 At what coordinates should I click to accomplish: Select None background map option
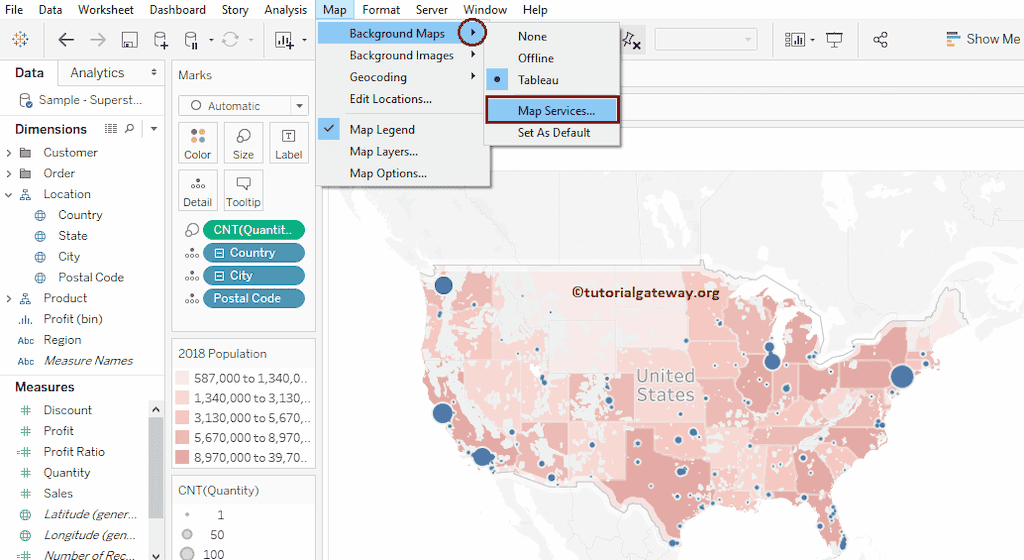pos(532,37)
